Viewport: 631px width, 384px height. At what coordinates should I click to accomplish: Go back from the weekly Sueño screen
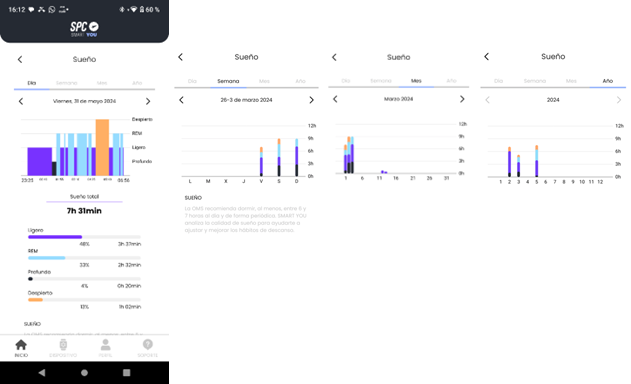180,57
